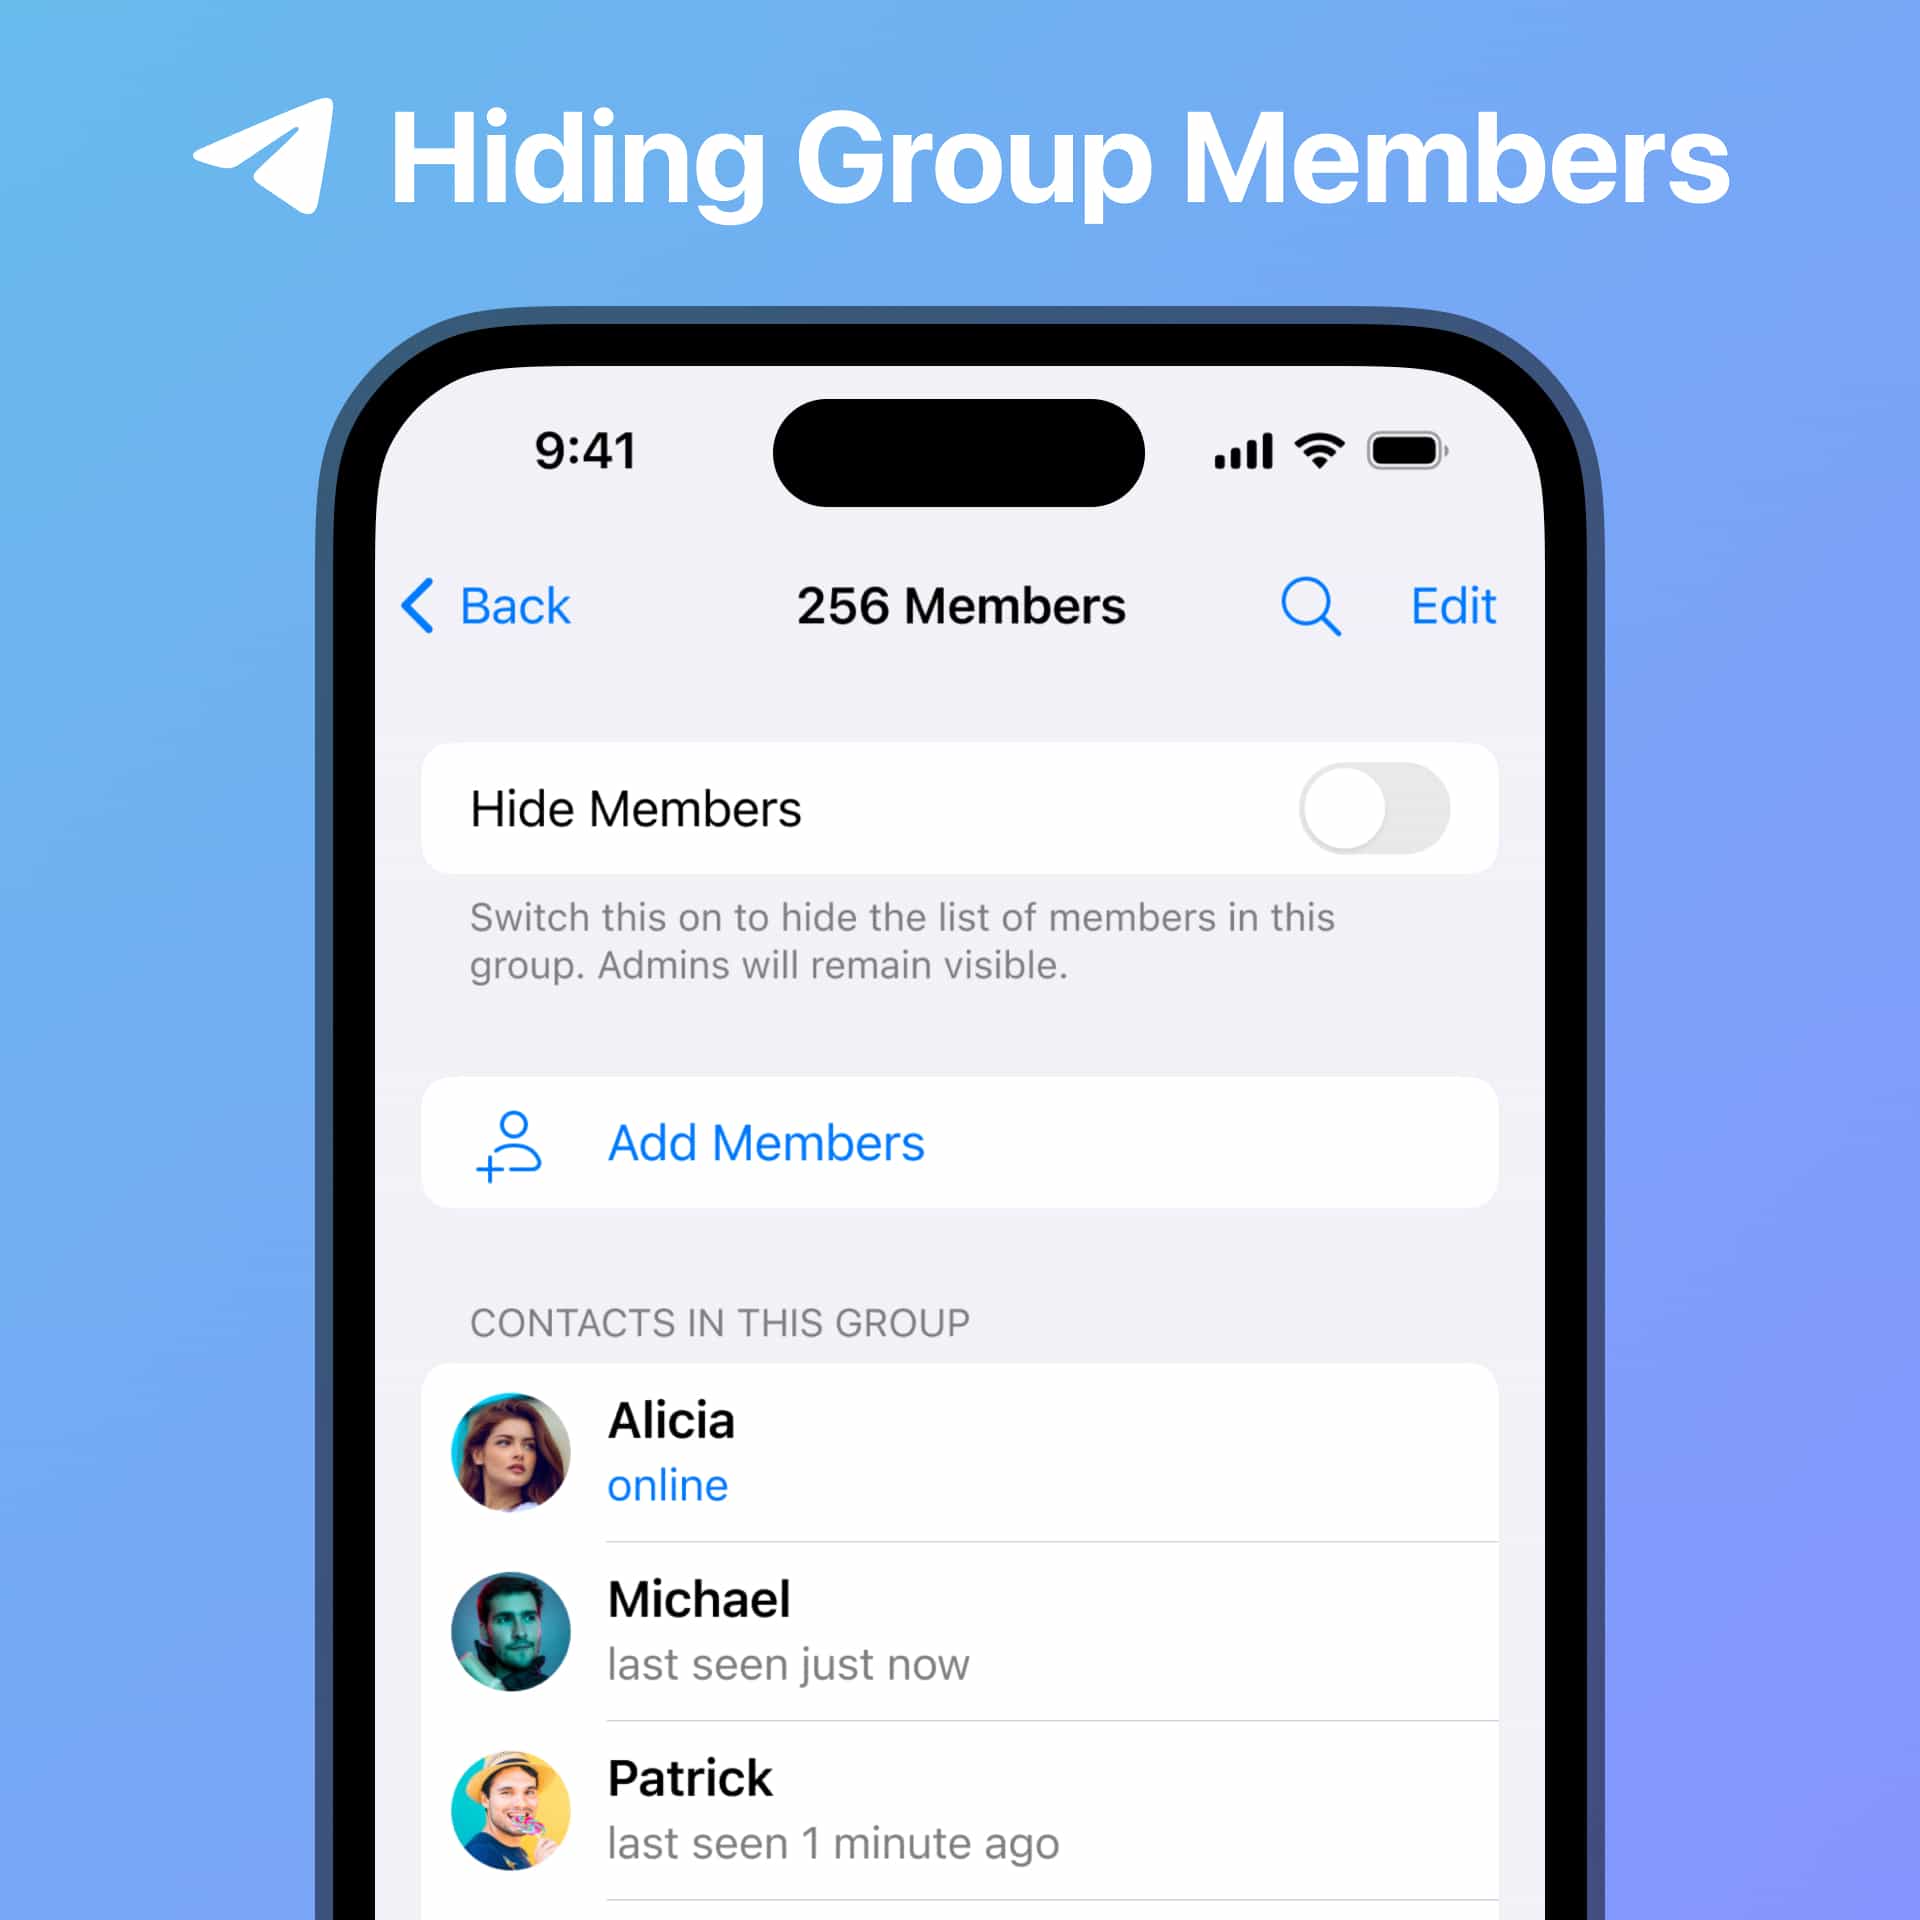This screenshot has width=1920, height=1920.
Task: Tap the Add Members button
Action: pos(960,1143)
